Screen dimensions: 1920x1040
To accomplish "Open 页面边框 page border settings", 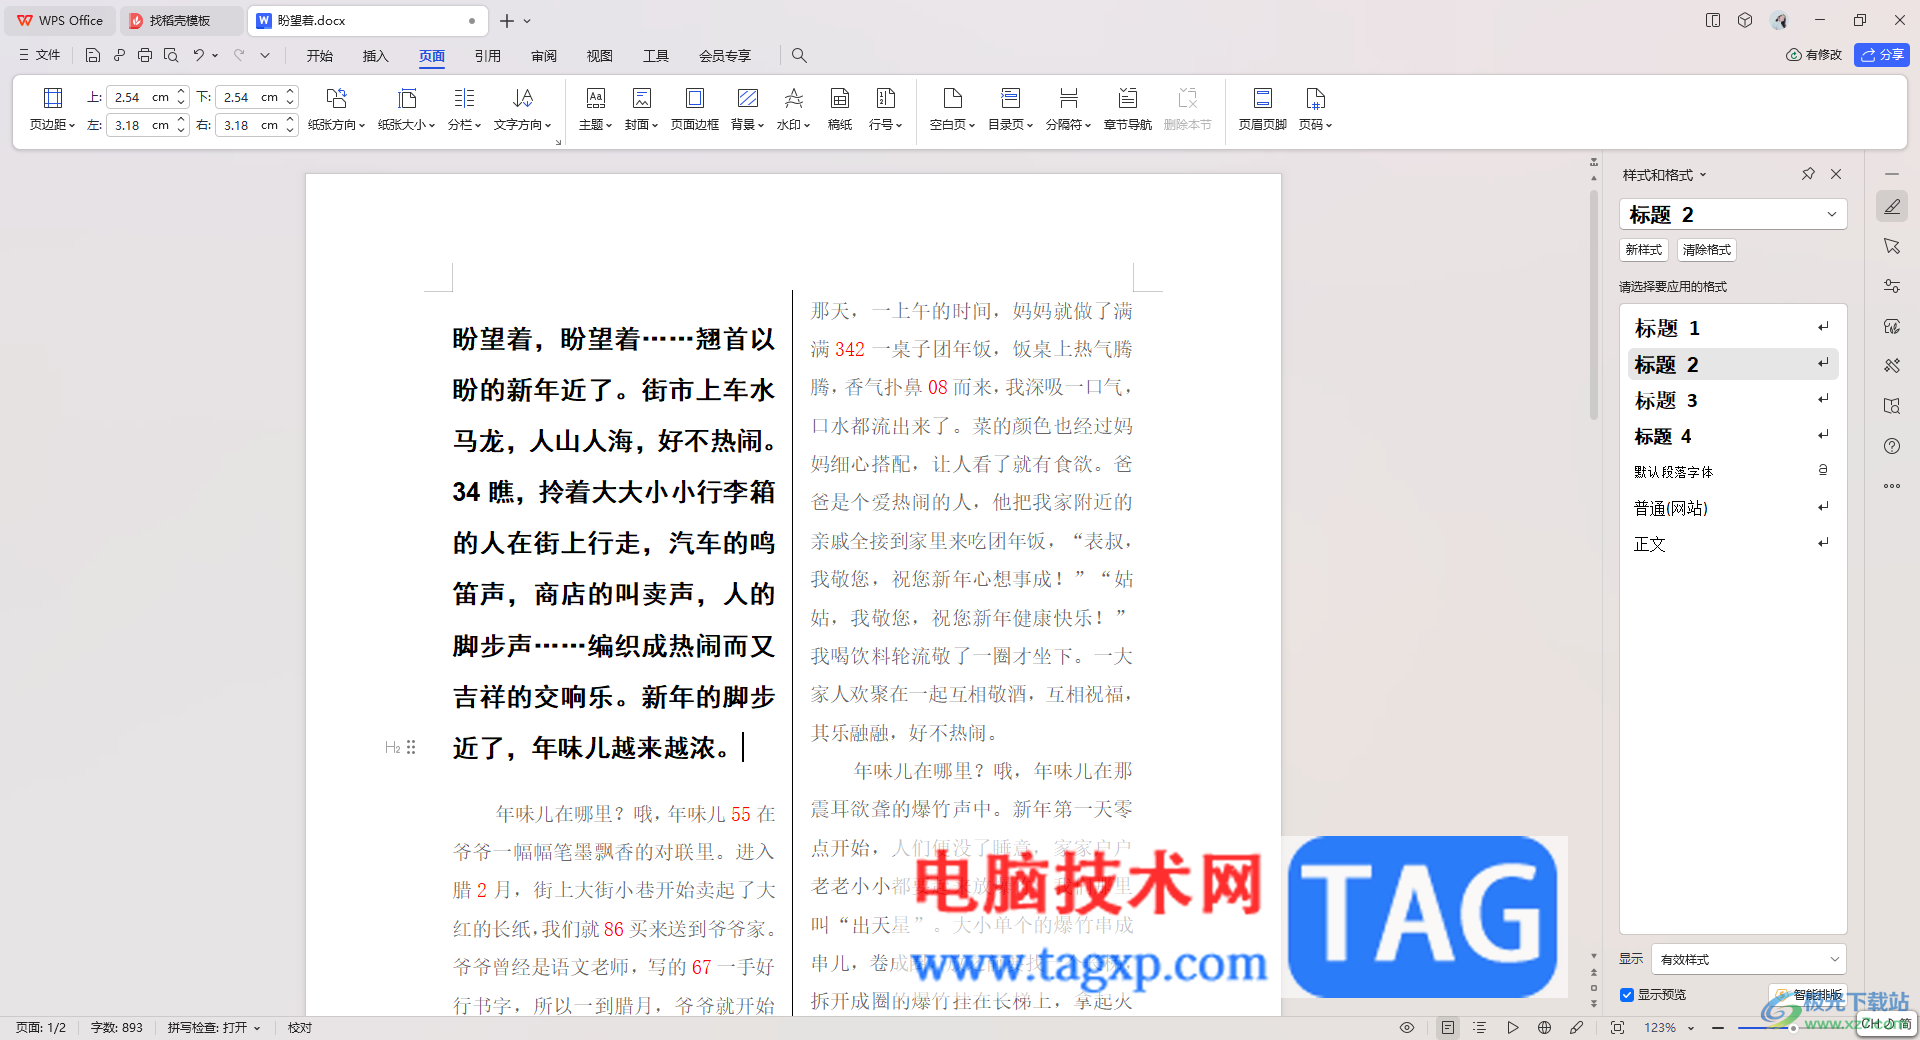I will point(695,109).
